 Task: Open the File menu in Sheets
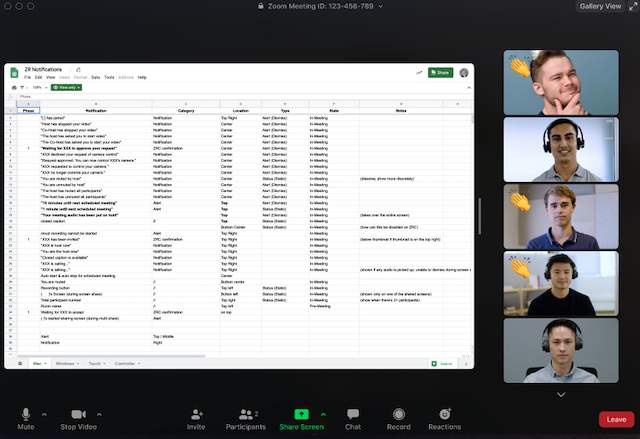tap(27, 77)
